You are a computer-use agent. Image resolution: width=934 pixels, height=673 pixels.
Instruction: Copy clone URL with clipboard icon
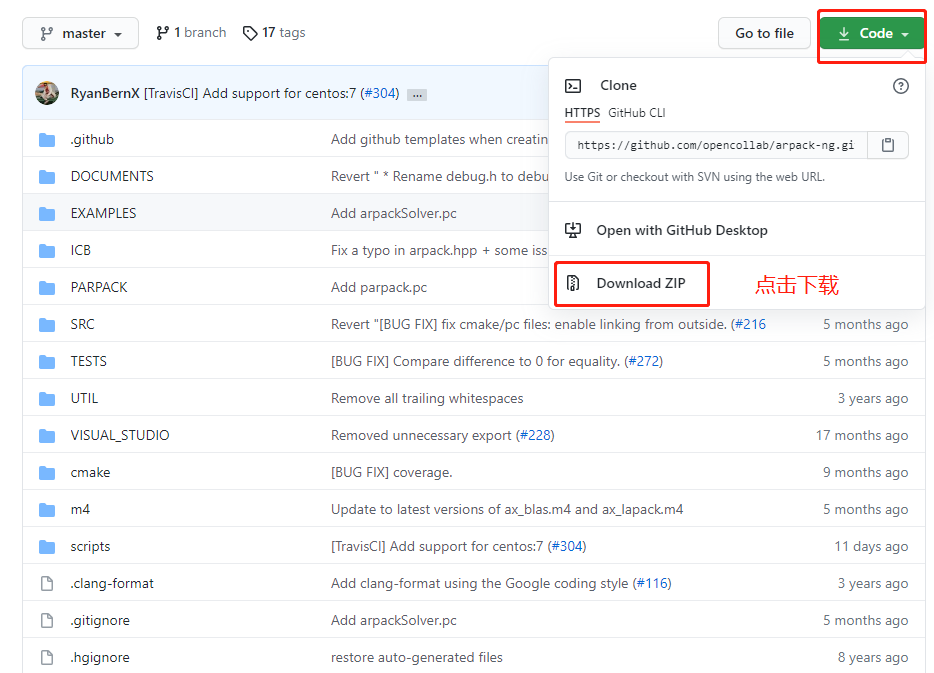(x=888, y=145)
